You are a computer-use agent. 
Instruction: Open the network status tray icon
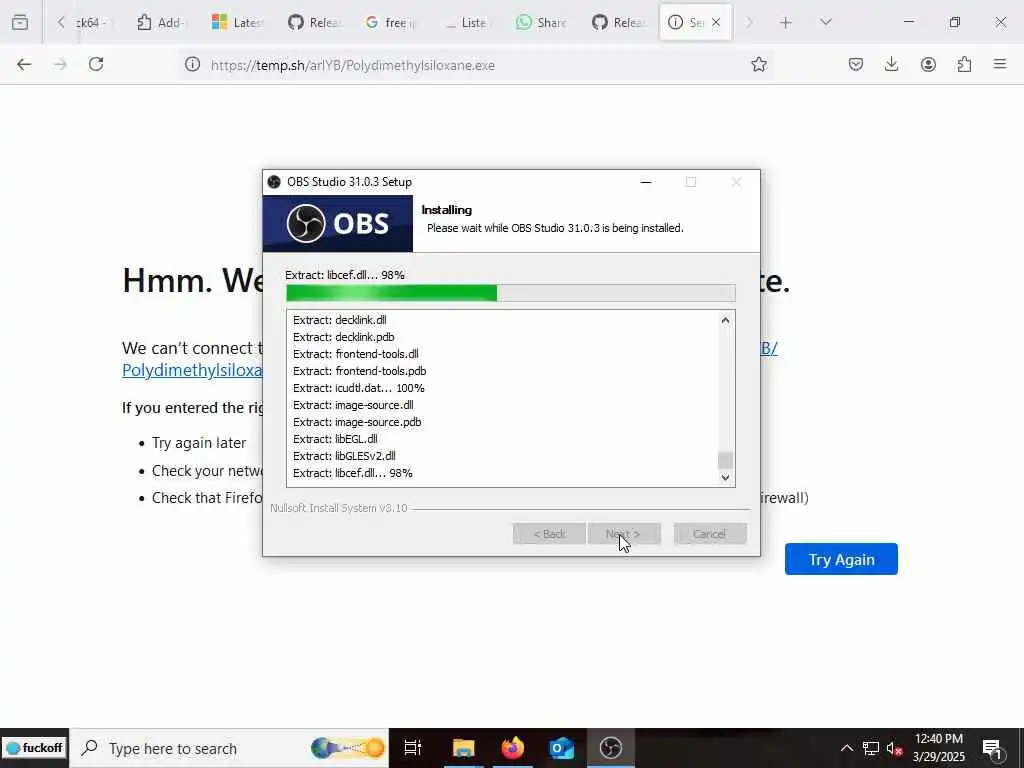click(x=871, y=748)
